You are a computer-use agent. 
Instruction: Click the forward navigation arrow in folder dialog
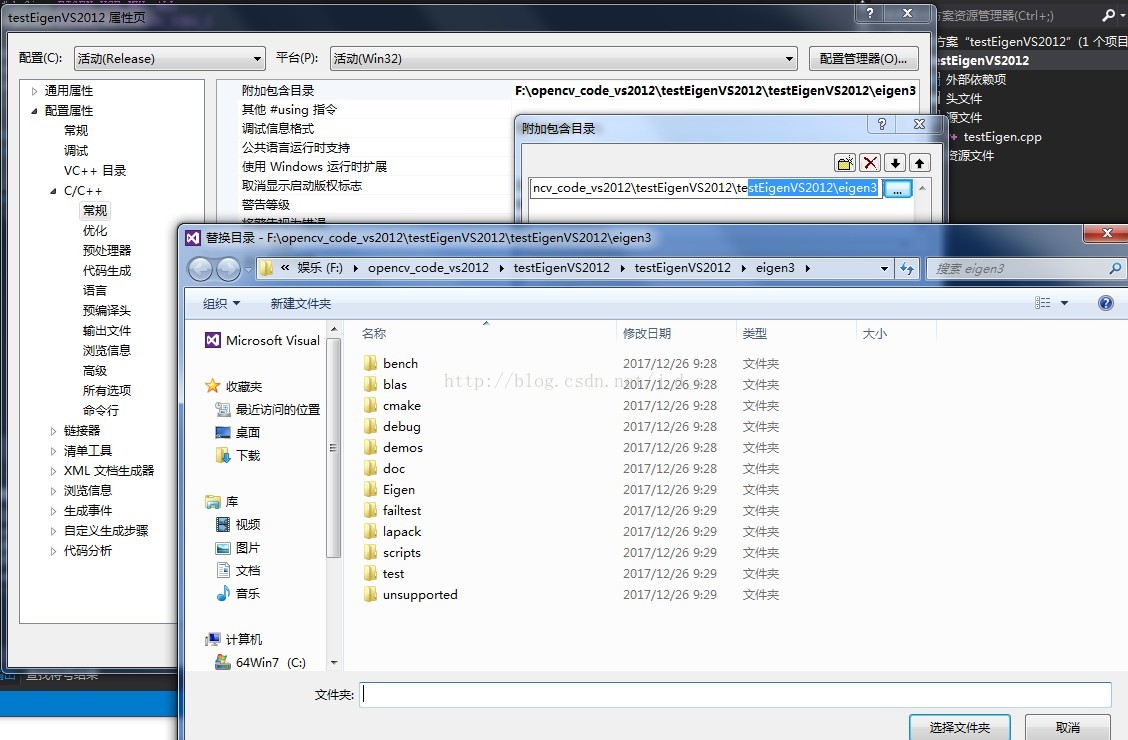[228, 269]
